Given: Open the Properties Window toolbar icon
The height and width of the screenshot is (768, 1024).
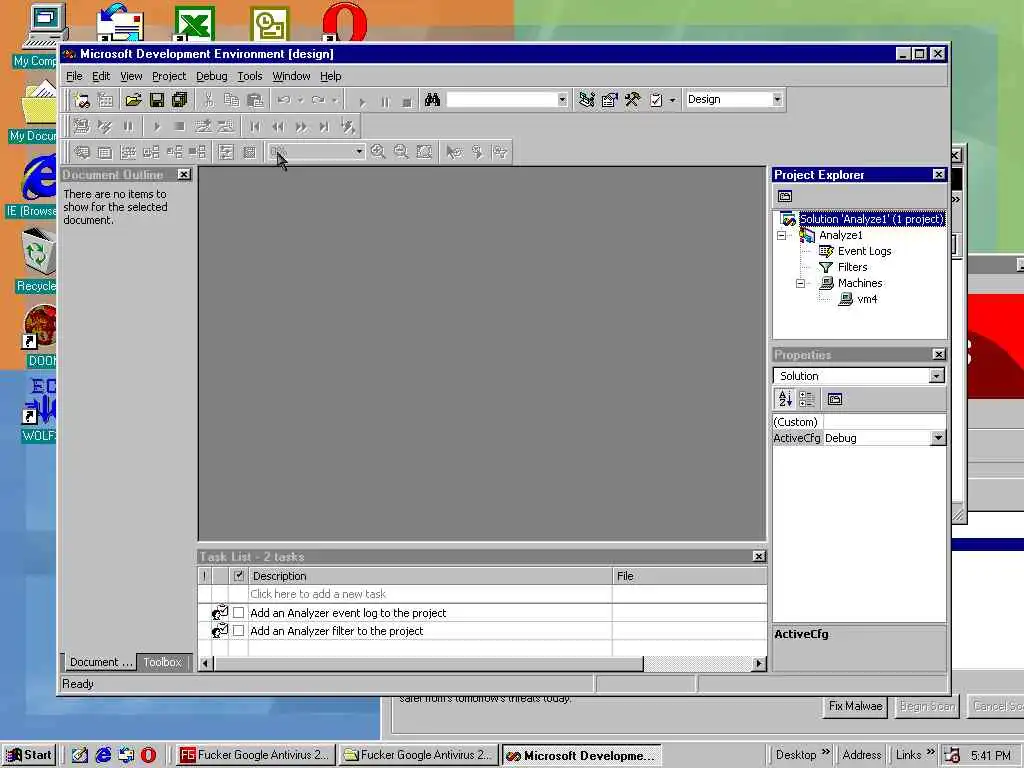Looking at the screenshot, I should 609,100.
